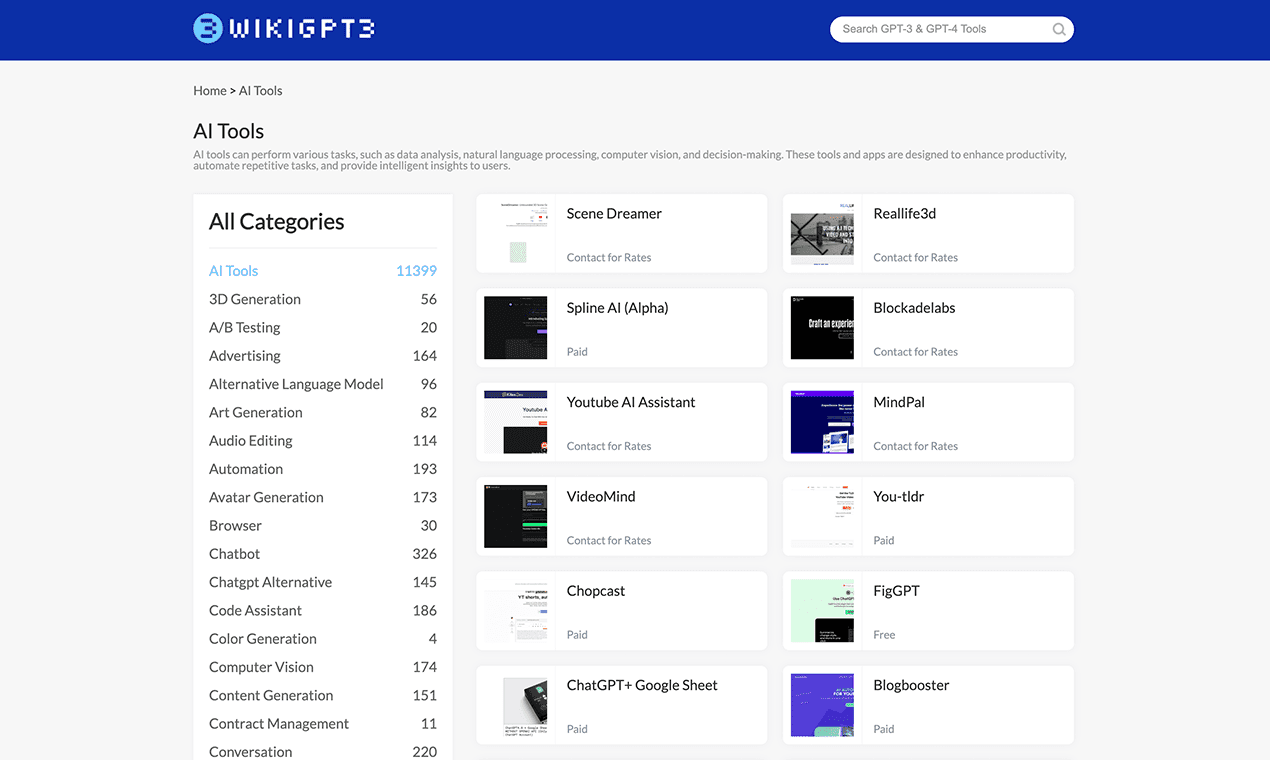The image size is (1270, 760).
Task: Open Spline AI (Alpha) thumbnail
Action: pos(516,328)
